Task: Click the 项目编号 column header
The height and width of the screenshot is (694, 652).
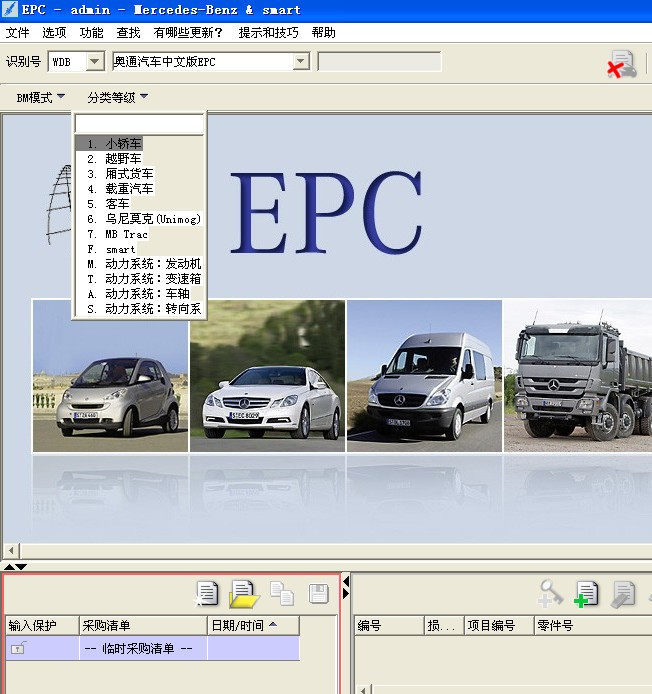Action: point(499,625)
